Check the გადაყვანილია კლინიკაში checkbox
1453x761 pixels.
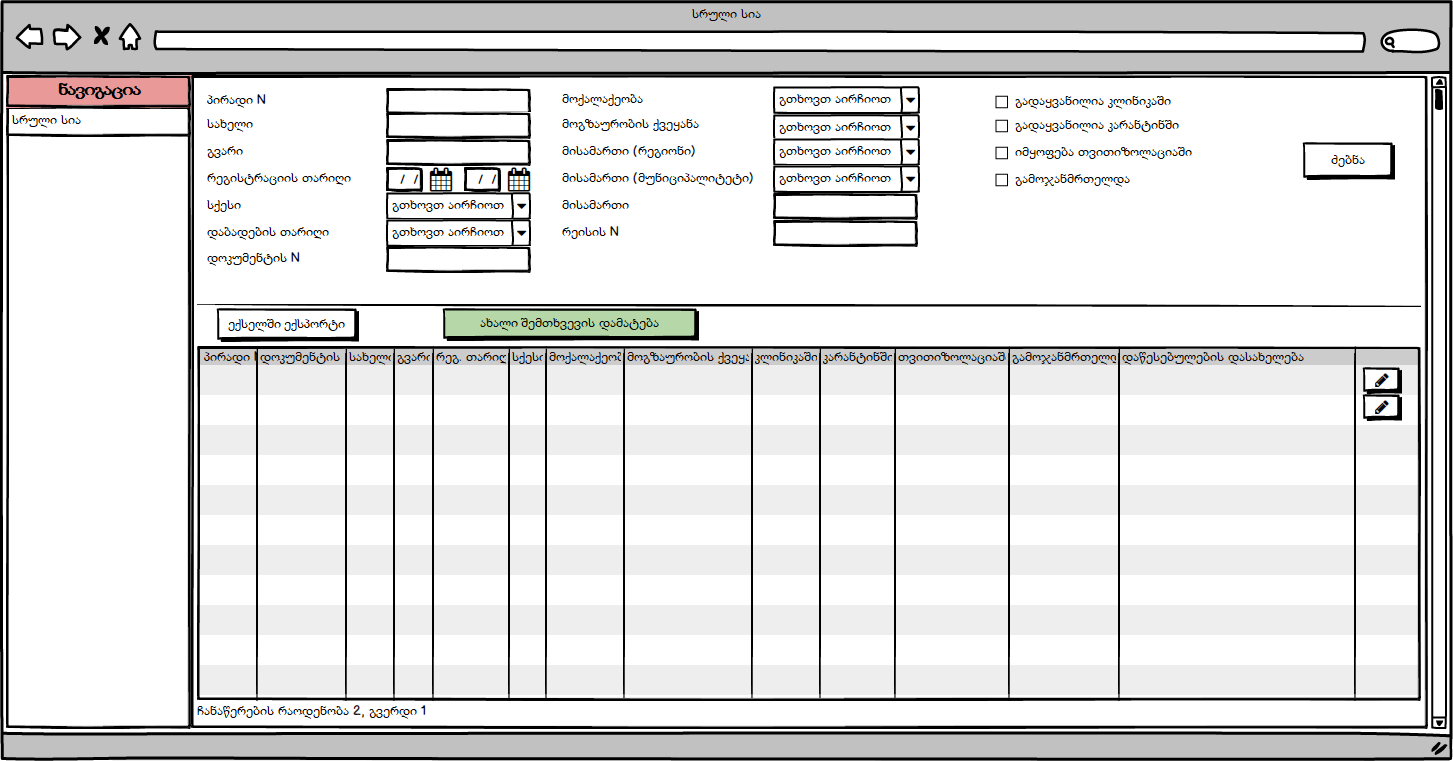click(x=1002, y=102)
